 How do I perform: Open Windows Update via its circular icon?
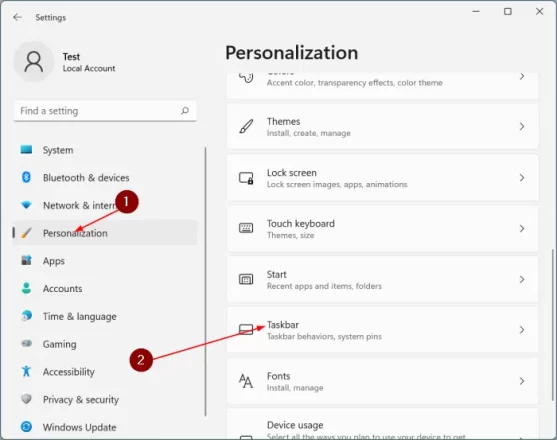point(26,427)
